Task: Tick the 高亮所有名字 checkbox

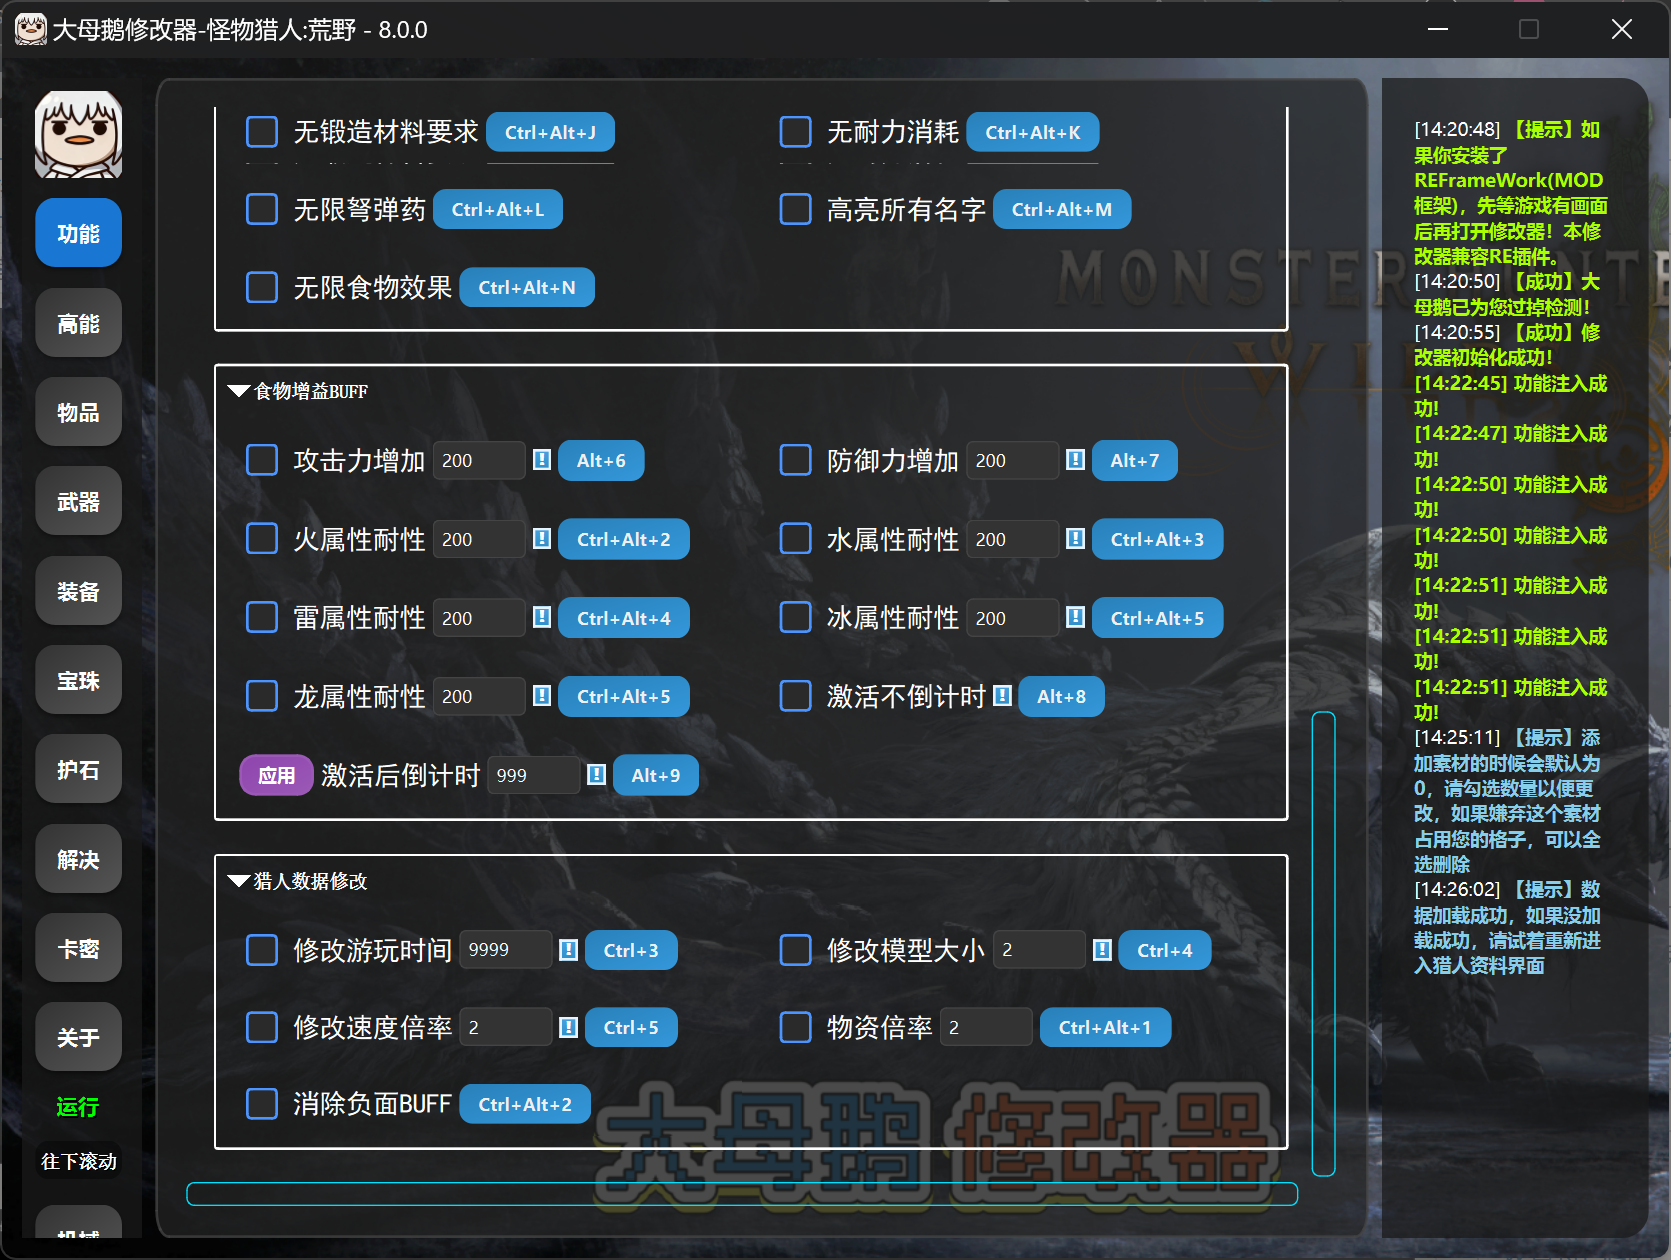Action: pos(795,209)
